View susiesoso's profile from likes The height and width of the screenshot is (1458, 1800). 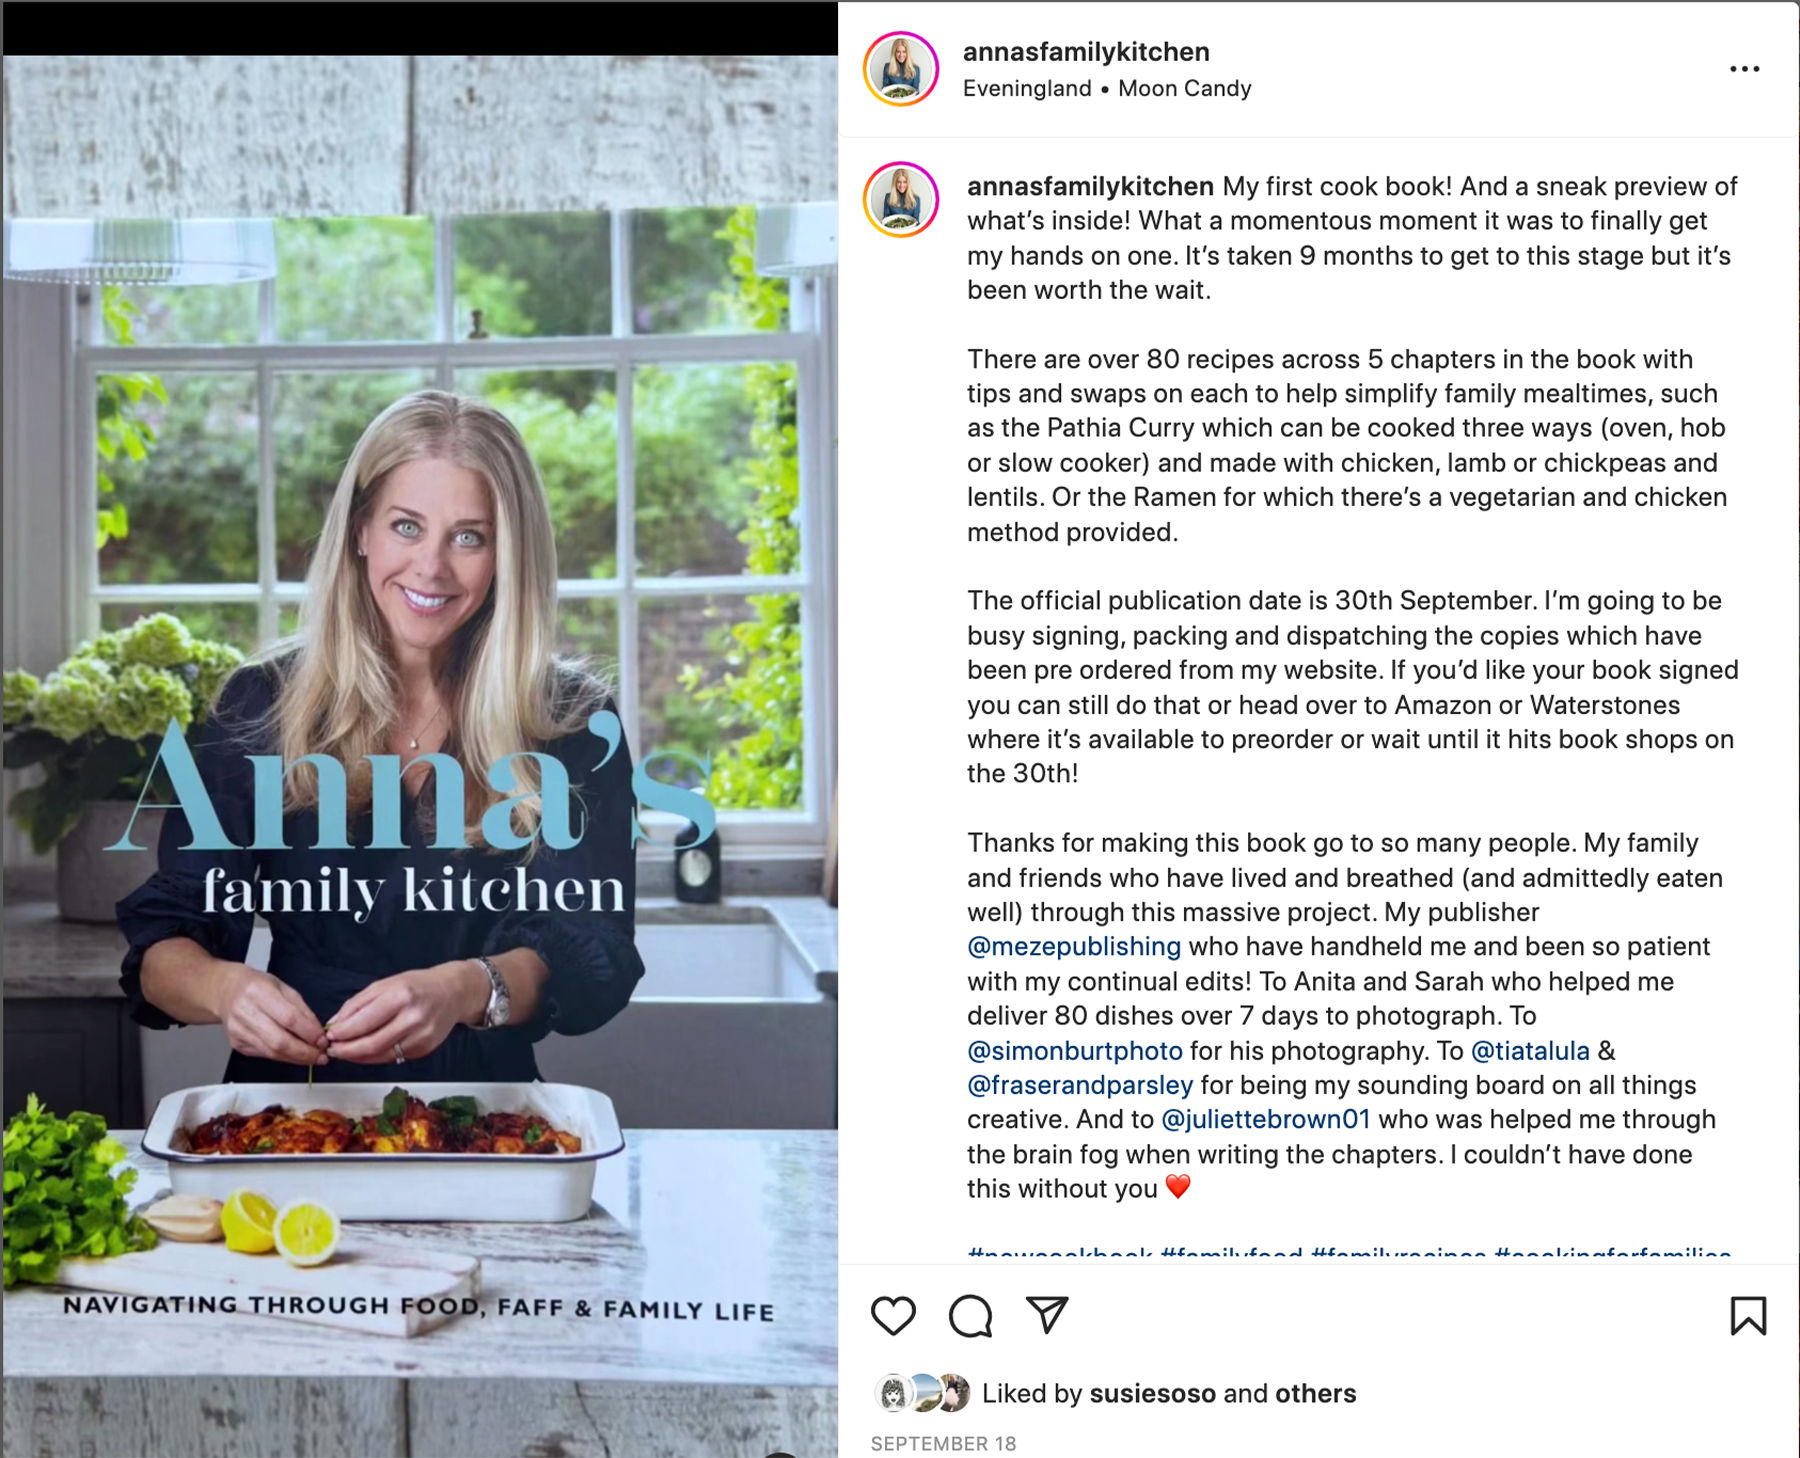[x=1152, y=1393]
